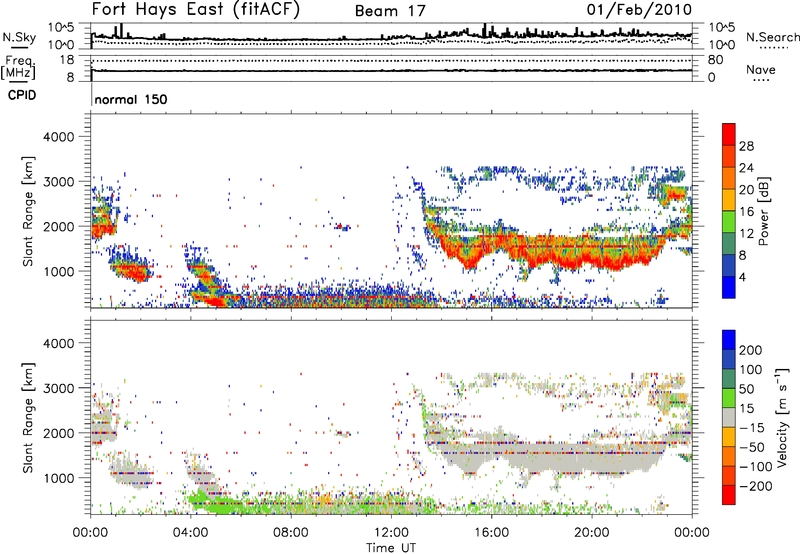Click 'Slant Range [km]' label of Velocity panel

[x=28, y=418]
